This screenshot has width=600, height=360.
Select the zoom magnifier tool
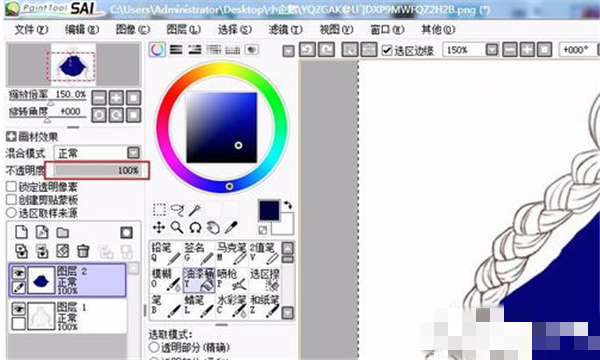pos(177,228)
